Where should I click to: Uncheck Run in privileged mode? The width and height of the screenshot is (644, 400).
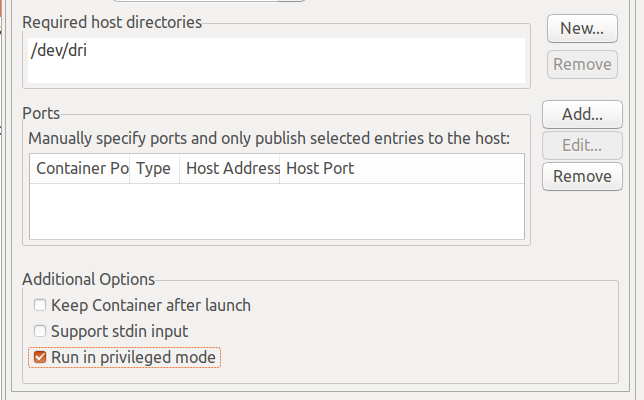40,356
